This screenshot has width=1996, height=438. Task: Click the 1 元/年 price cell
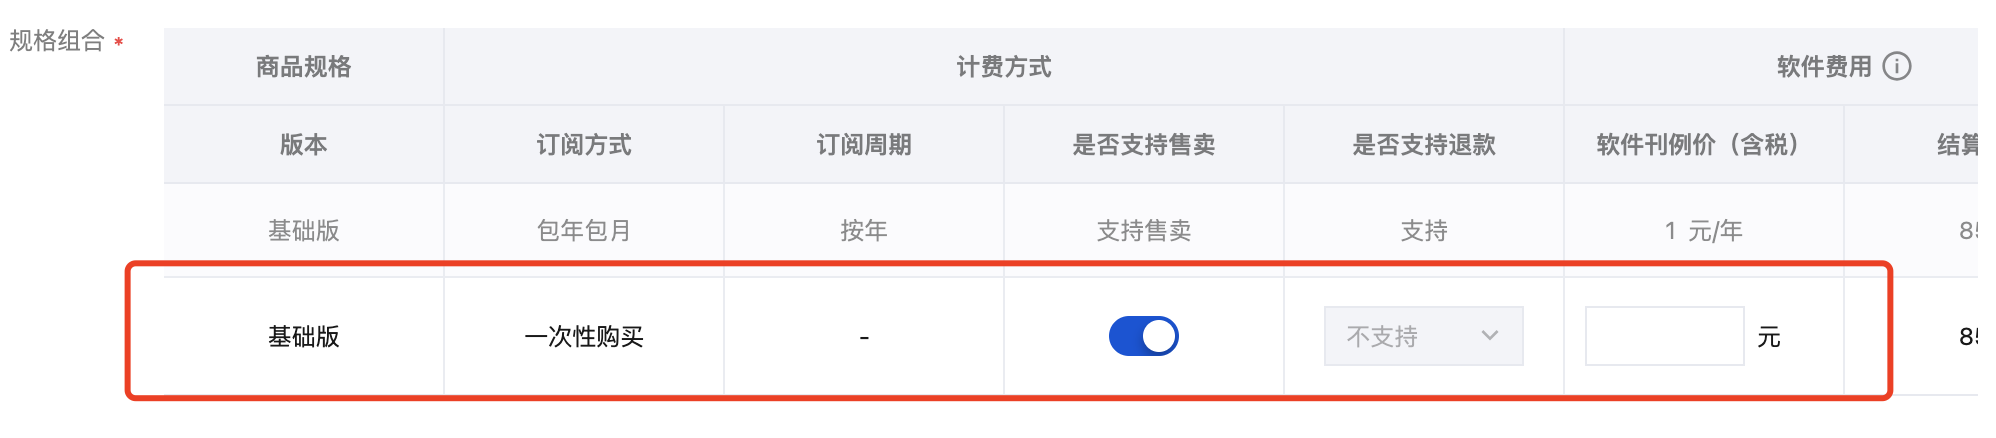[1704, 231]
